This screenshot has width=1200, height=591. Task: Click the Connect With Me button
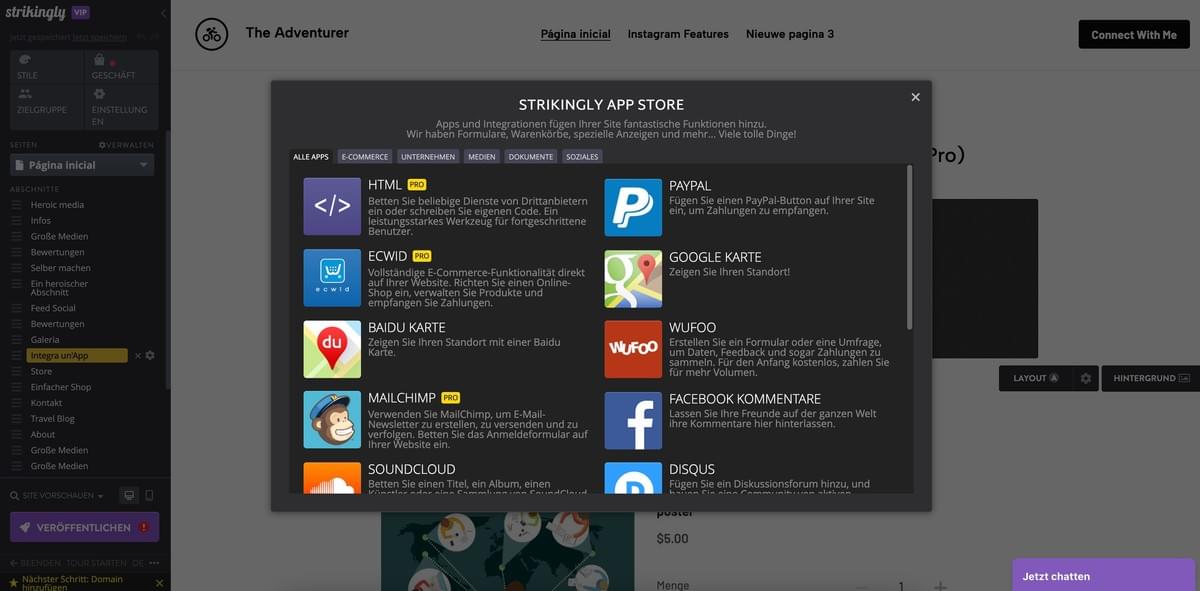pyautogui.click(x=1134, y=34)
